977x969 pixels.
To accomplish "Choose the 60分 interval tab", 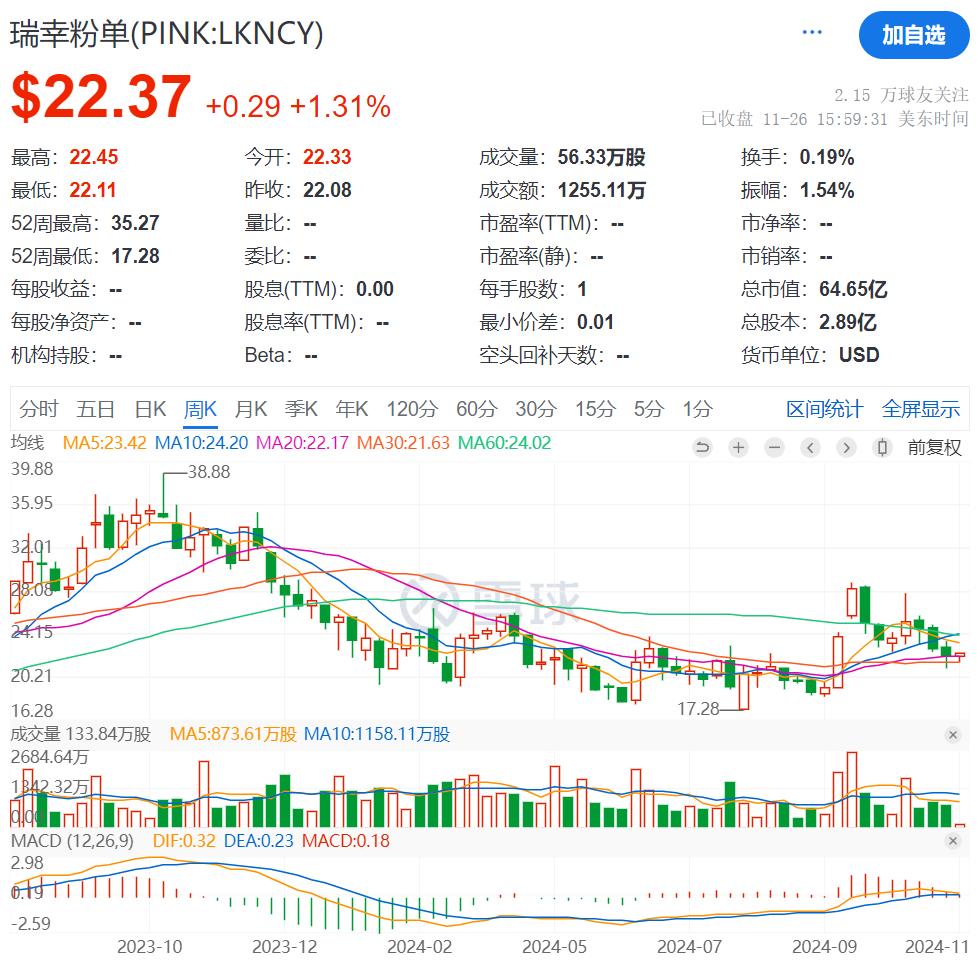I will [476, 409].
